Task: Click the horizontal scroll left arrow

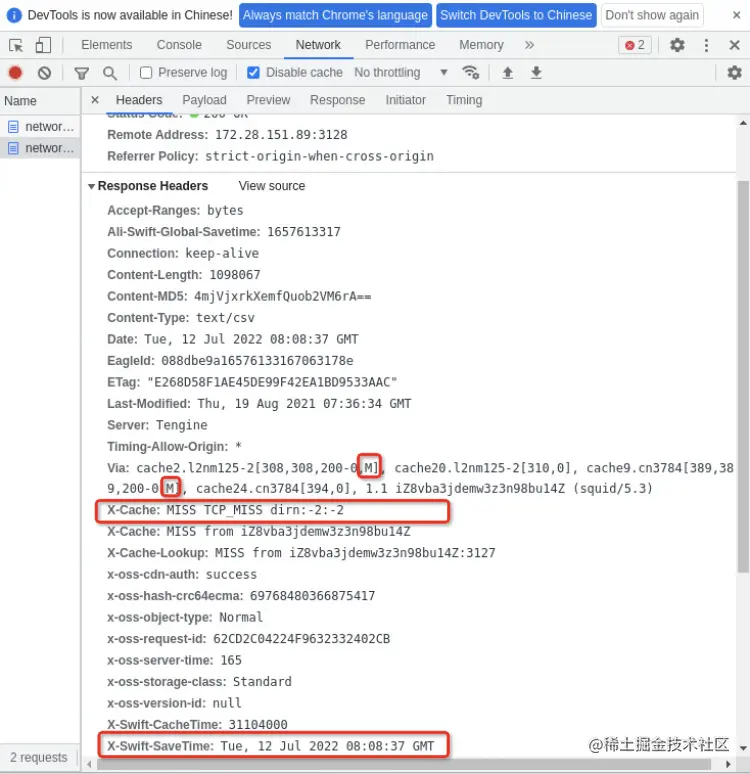Action: click(x=89, y=764)
